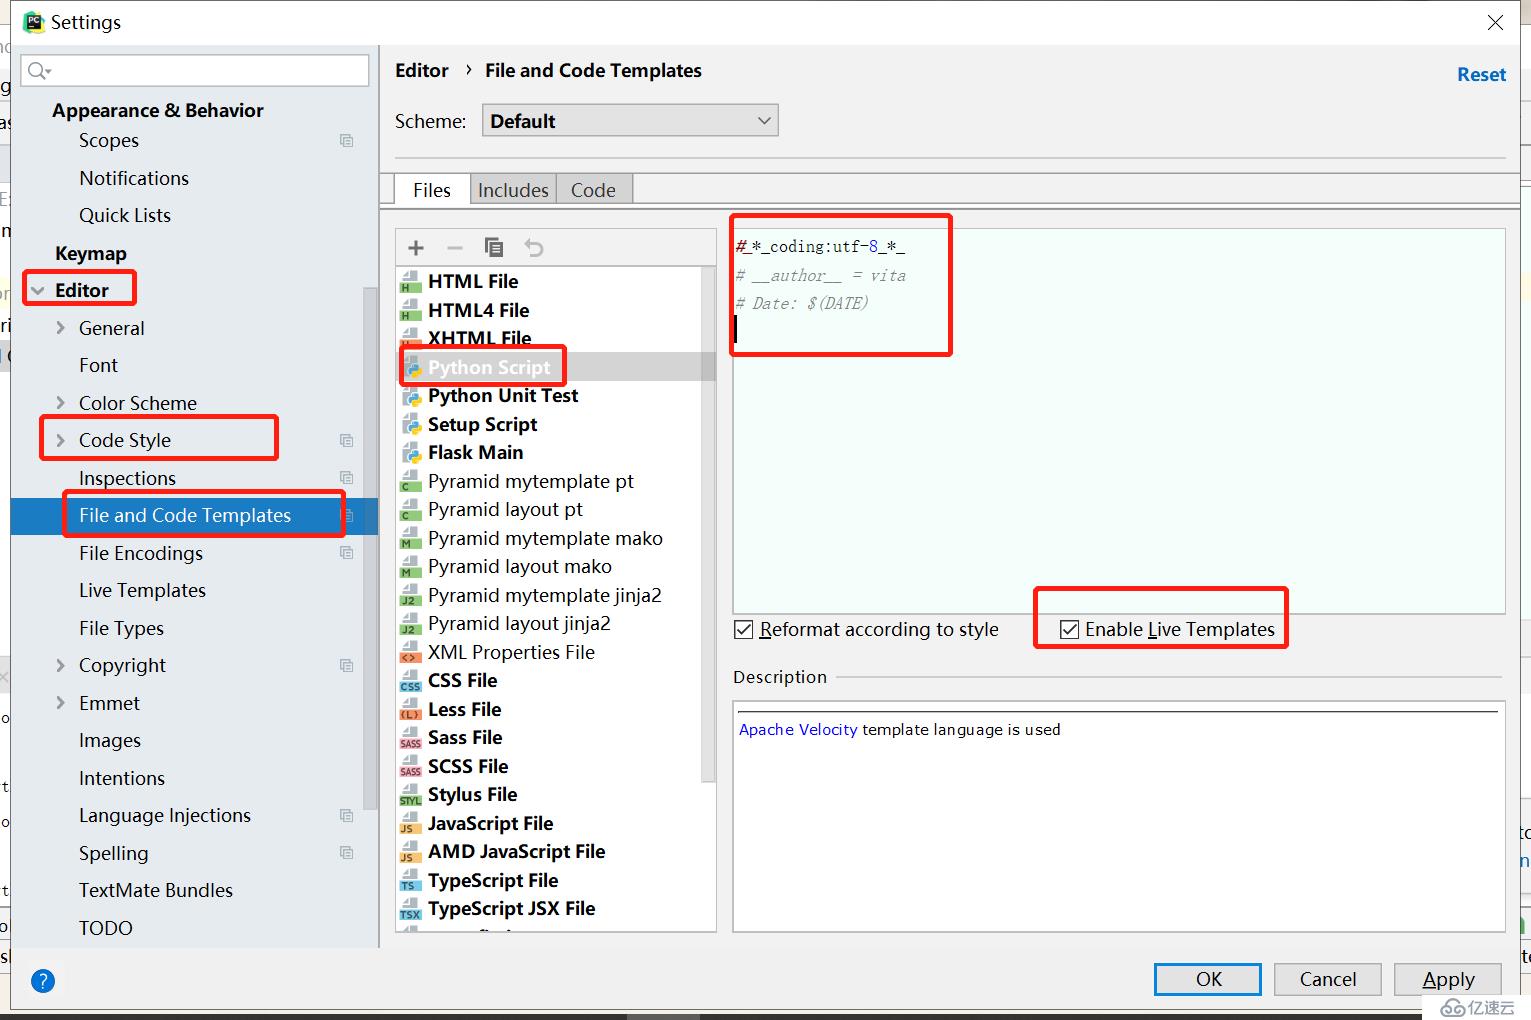Image resolution: width=1531 pixels, height=1020 pixels.
Task: Toggle Reformat according to style checkbox
Action: pos(743,629)
